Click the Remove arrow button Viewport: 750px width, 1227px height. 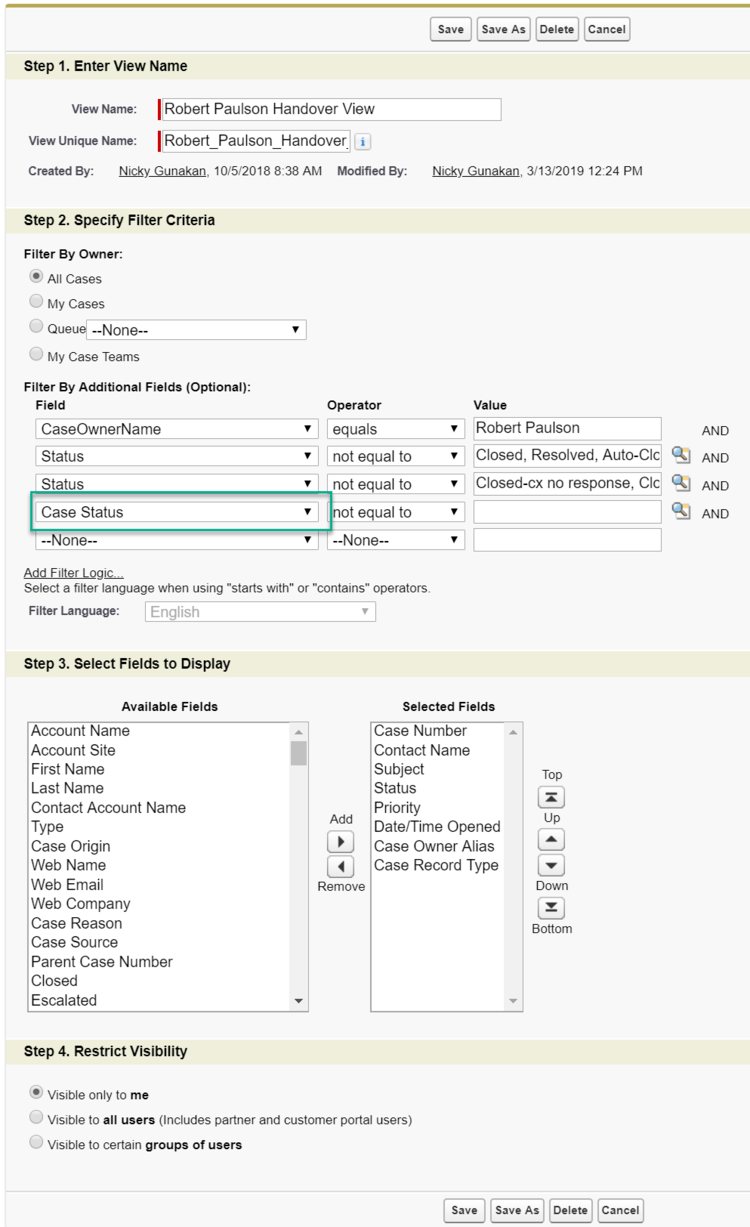(340, 866)
